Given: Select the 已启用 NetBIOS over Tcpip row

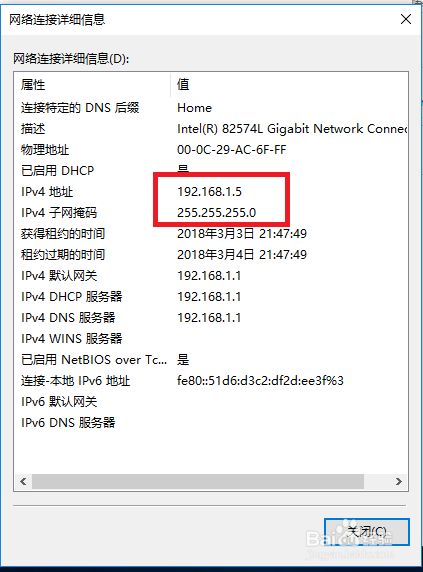Looking at the screenshot, I should pos(211,360).
